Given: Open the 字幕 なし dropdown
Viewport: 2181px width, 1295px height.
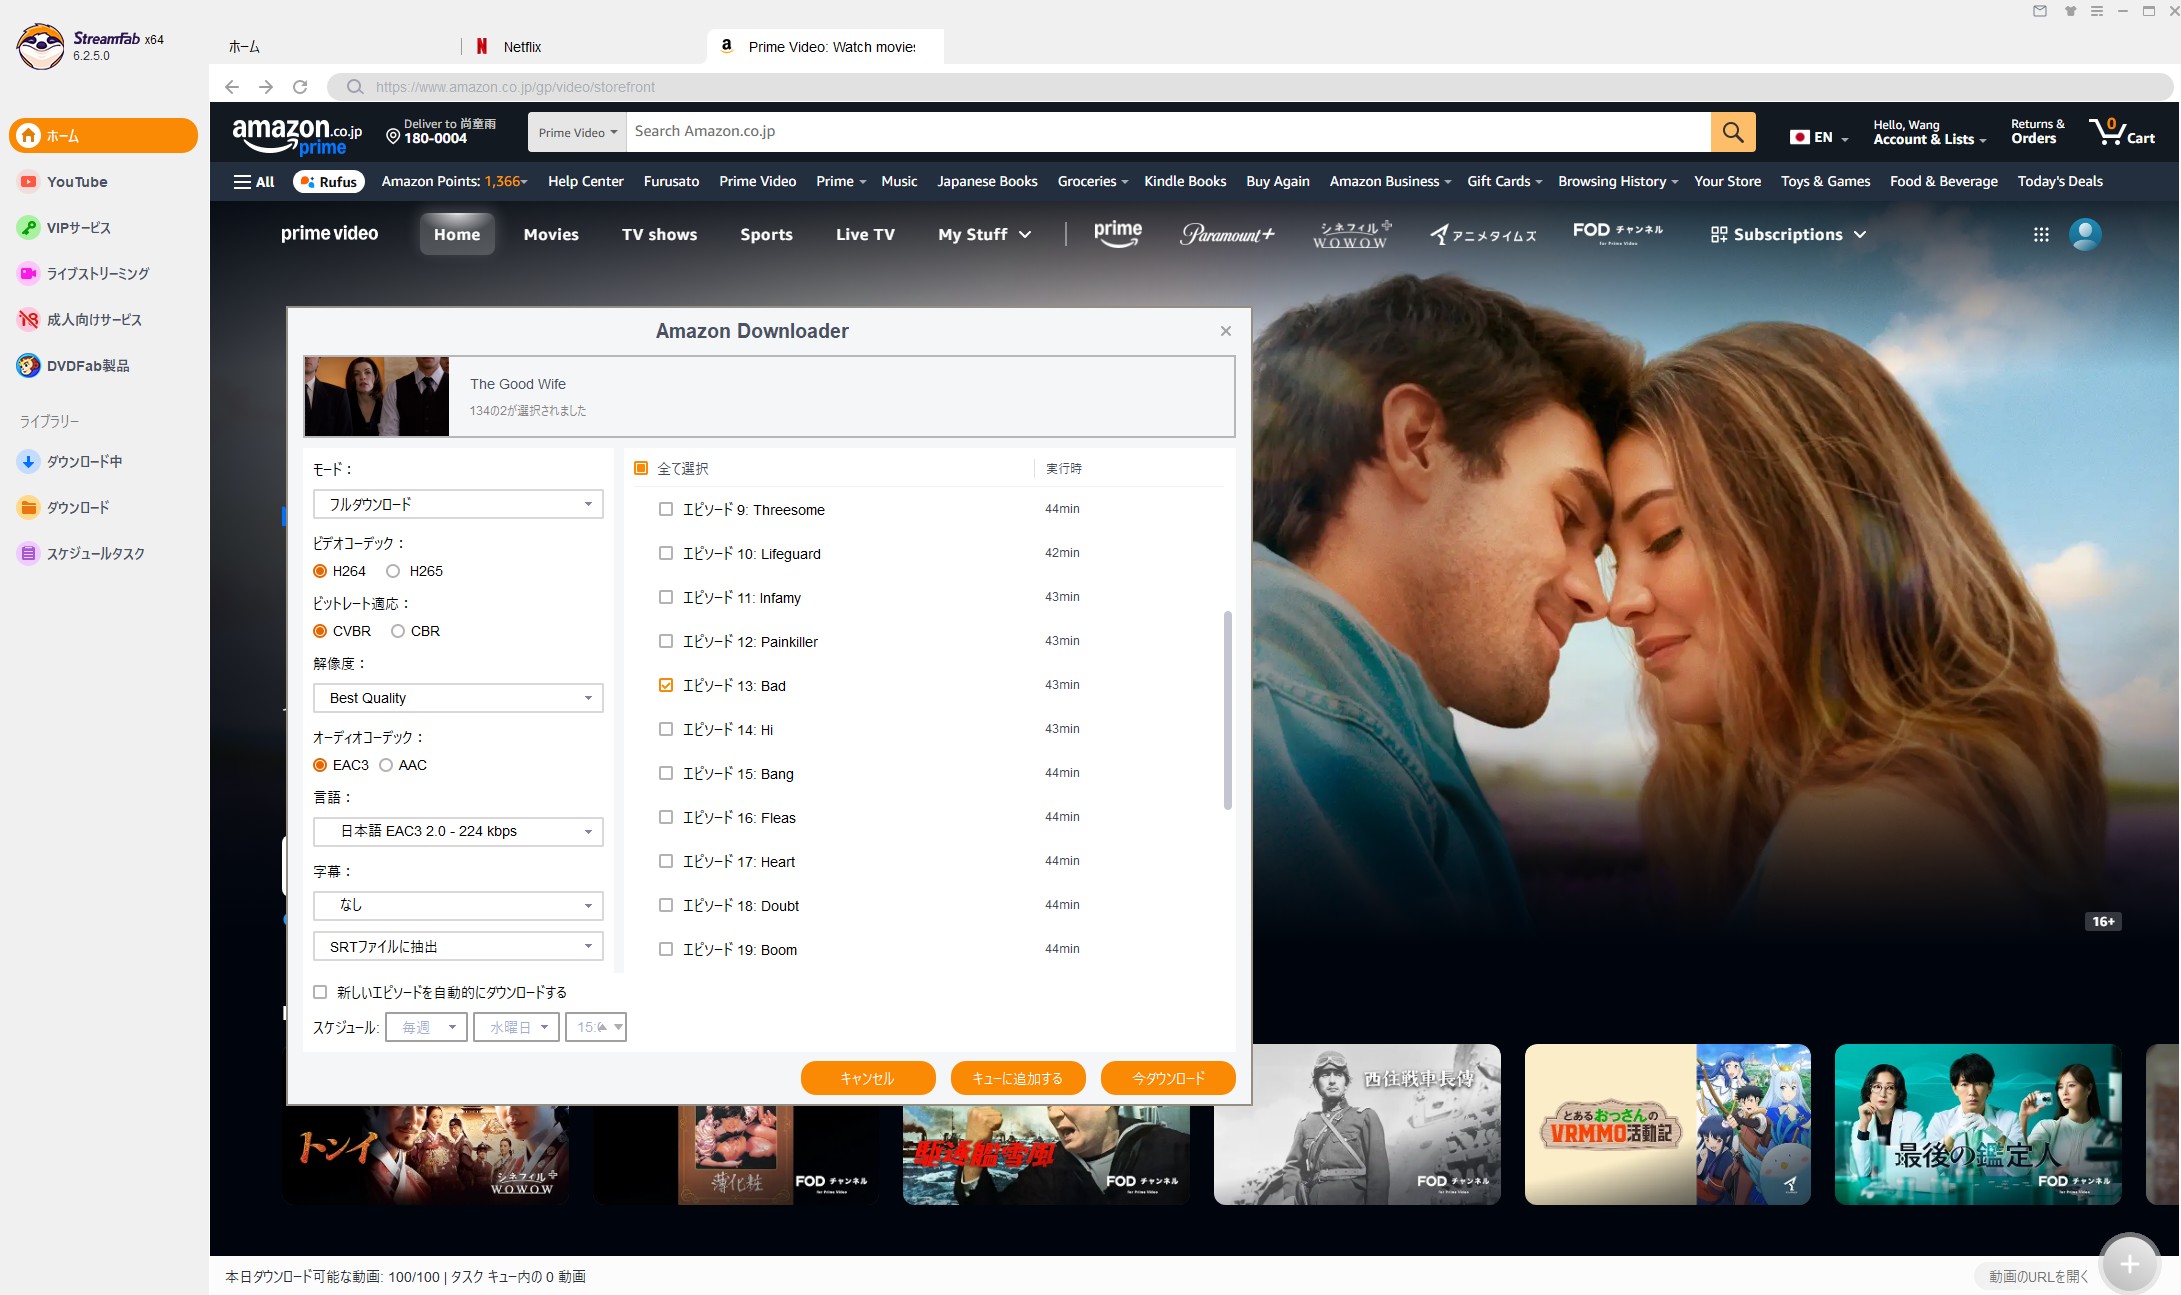Looking at the screenshot, I should (458, 905).
